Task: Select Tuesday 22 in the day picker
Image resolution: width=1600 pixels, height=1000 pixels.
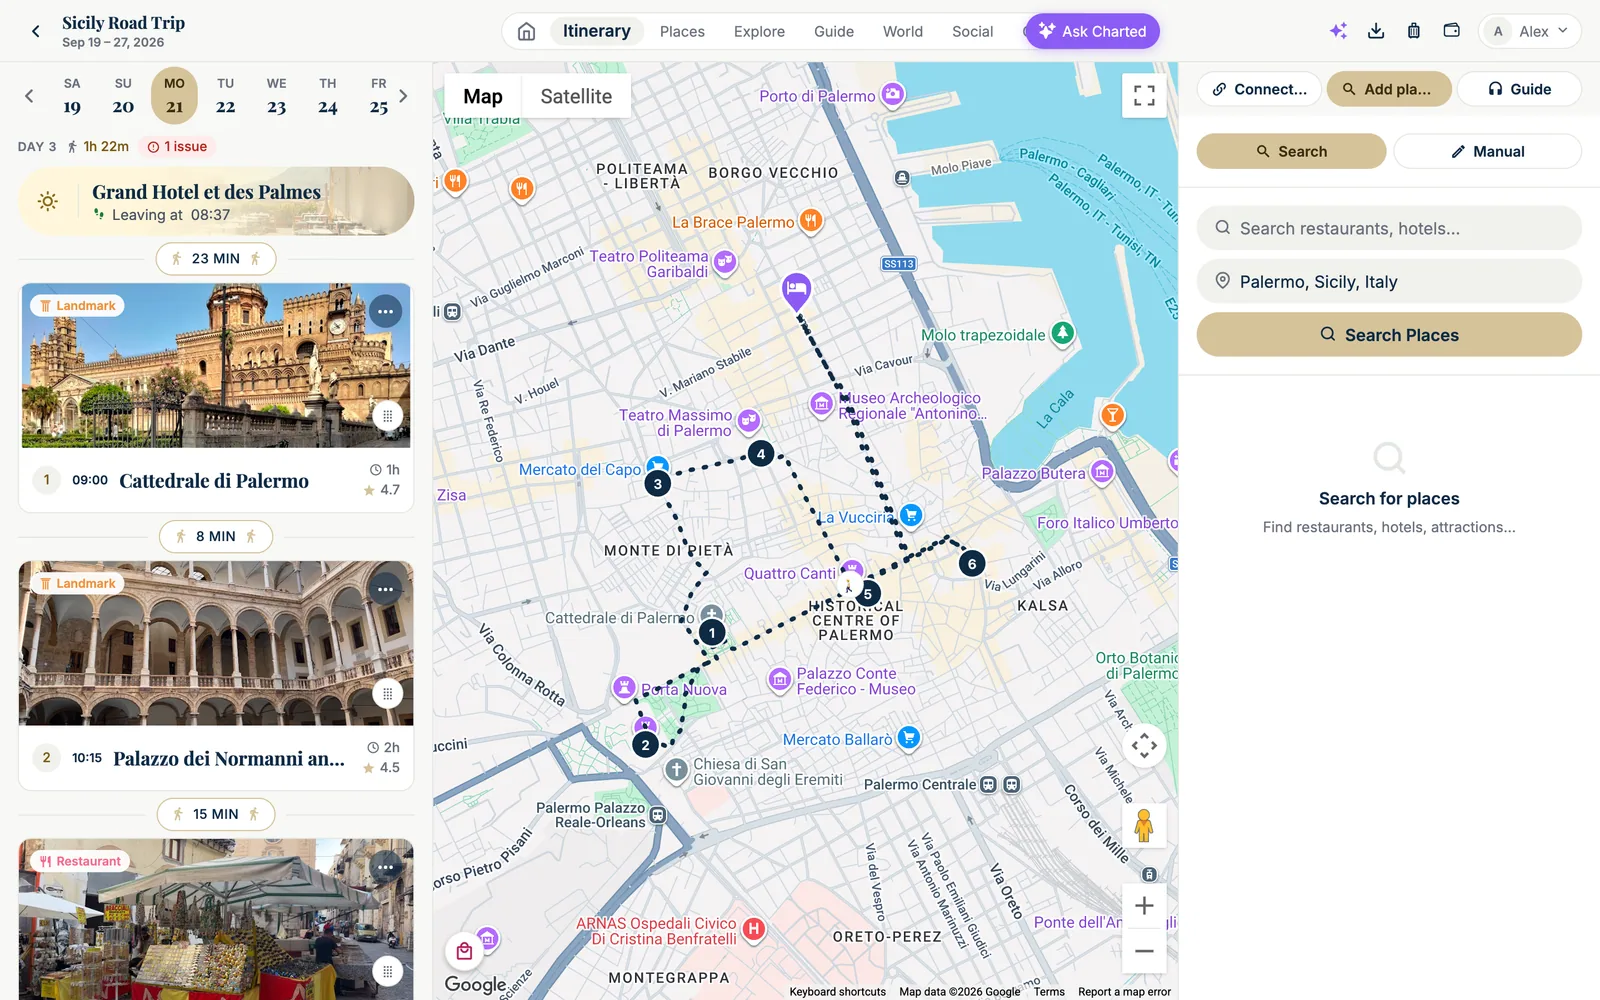Action: (x=226, y=96)
